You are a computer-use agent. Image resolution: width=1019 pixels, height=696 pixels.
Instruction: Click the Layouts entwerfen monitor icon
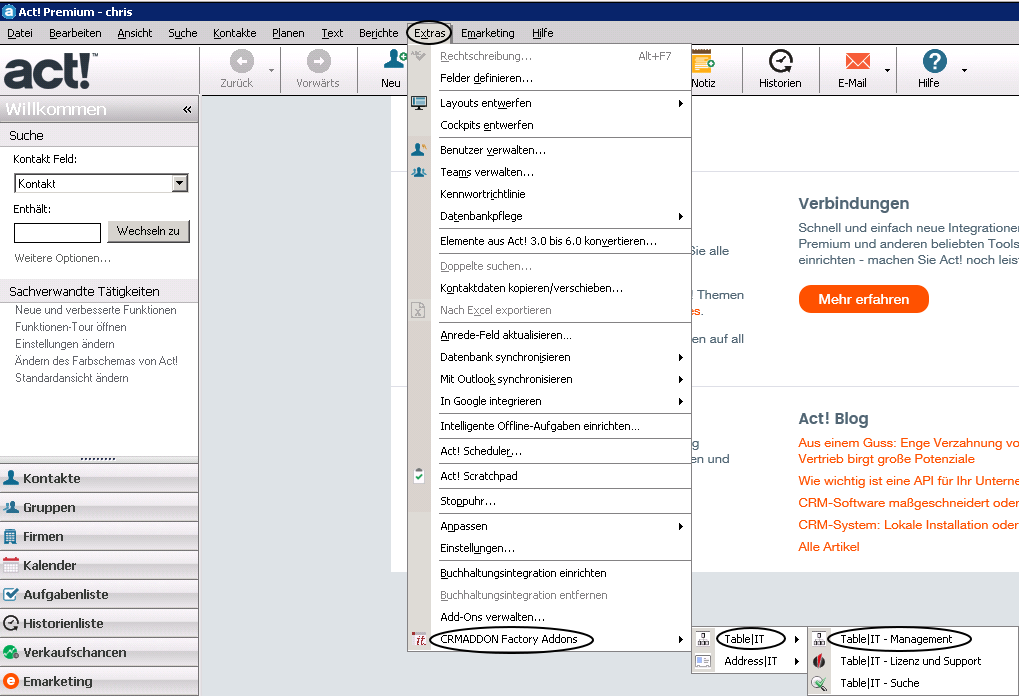coord(419,103)
